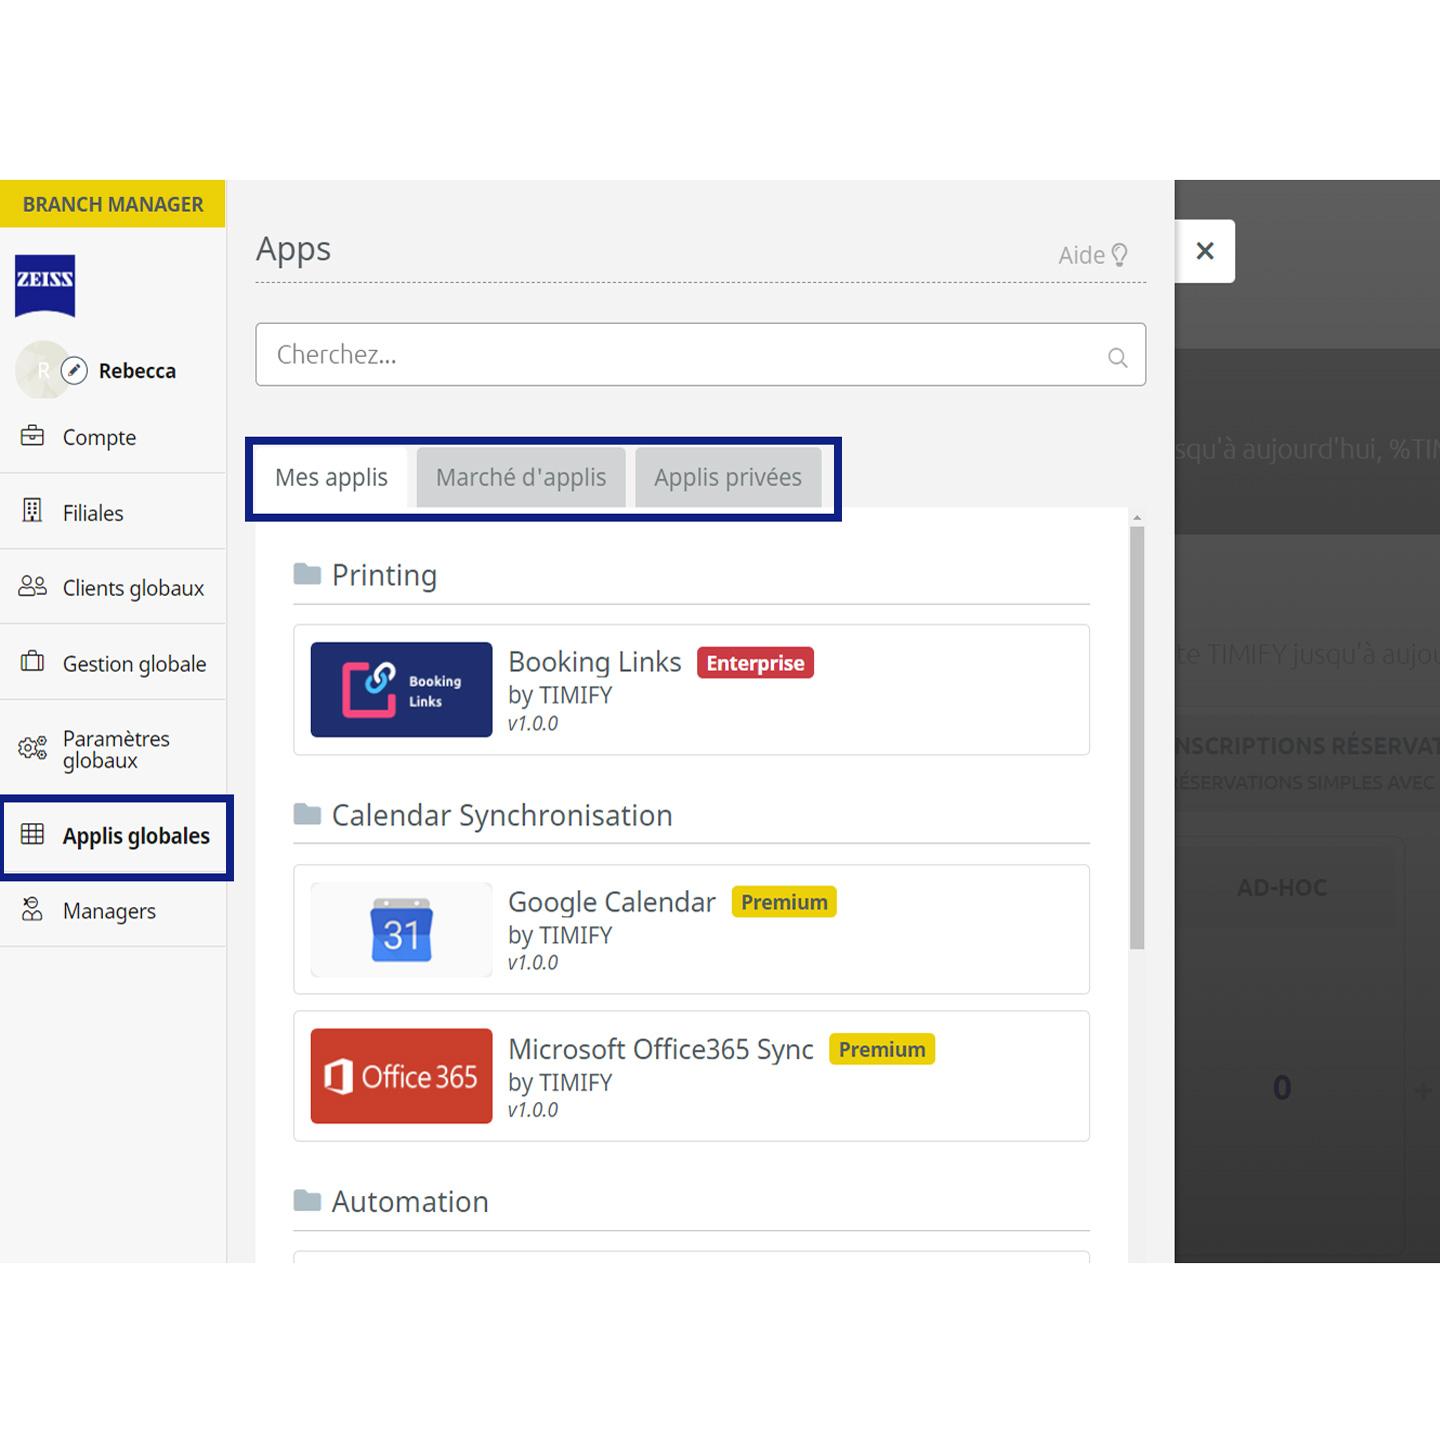Screen dimensions: 1440x1440
Task: Click AD-HOC in the background dashboard
Action: coord(1282,887)
